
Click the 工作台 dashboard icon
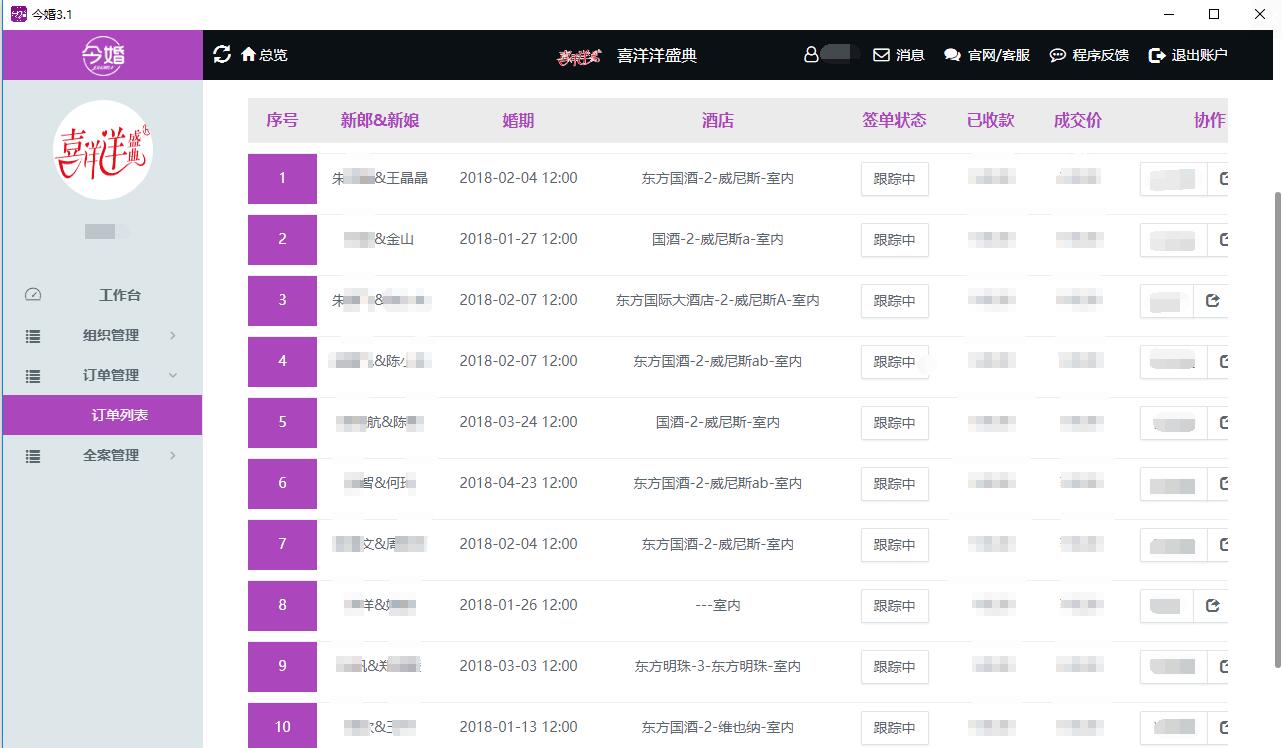(33, 295)
